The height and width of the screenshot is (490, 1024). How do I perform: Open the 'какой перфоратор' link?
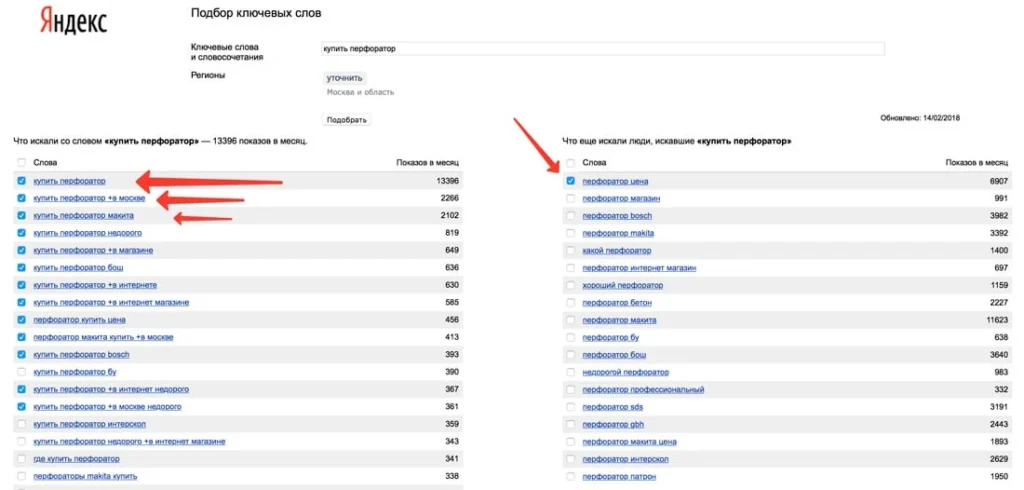pos(616,250)
